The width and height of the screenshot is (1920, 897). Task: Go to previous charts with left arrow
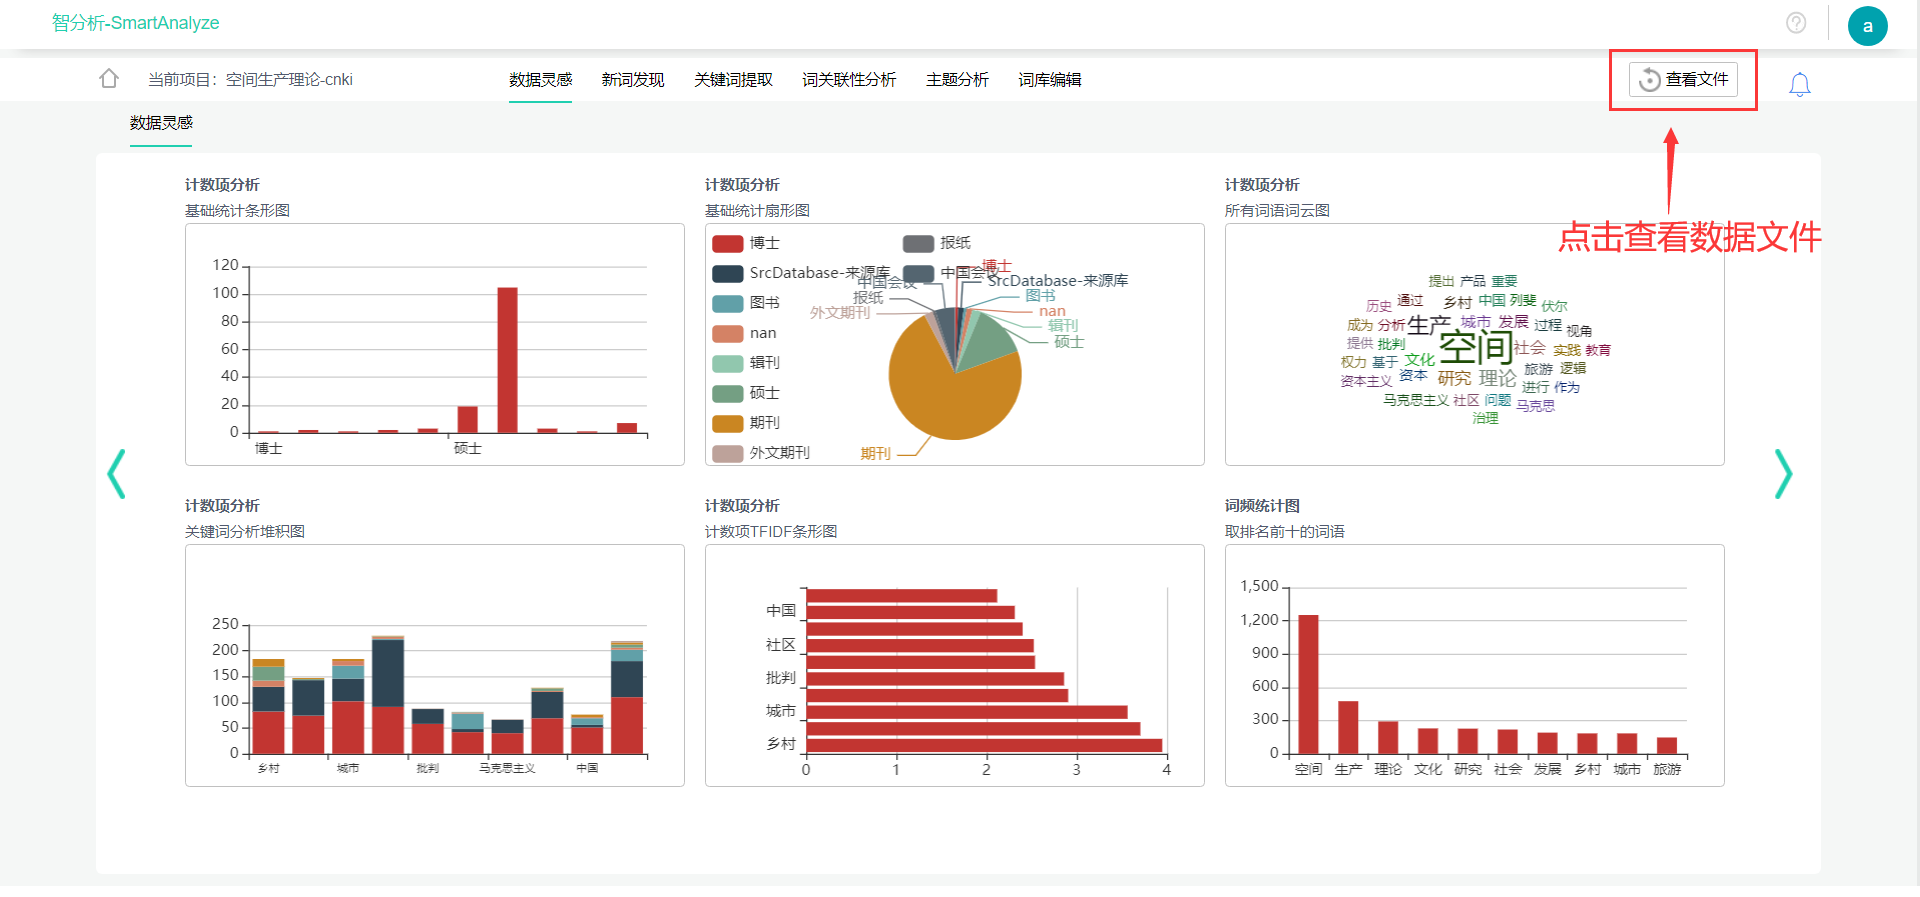pos(117,473)
